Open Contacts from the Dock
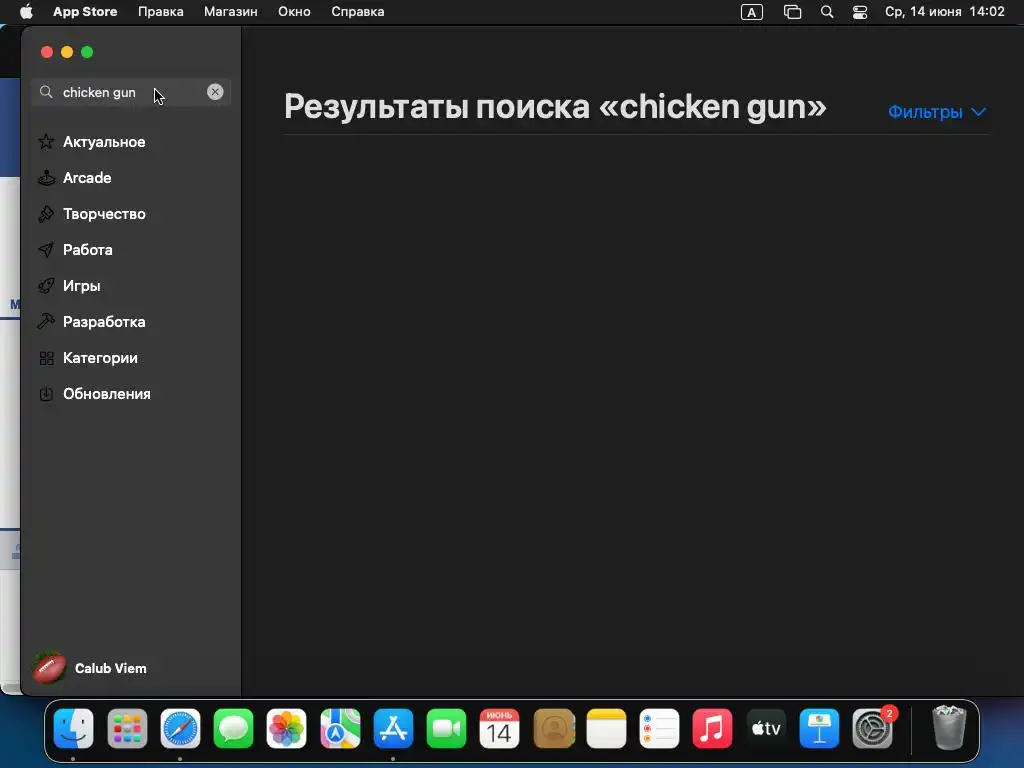 coord(554,728)
